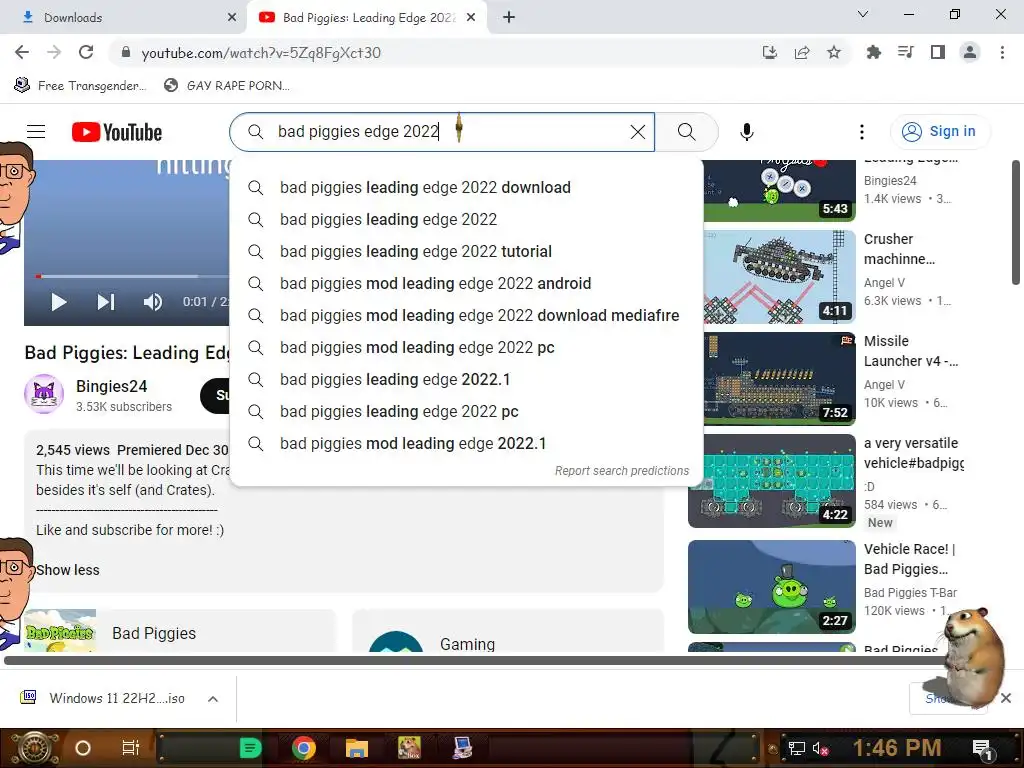Search by voice with the microphone icon
The width and height of the screenshot is (1024, 768).
746,132
